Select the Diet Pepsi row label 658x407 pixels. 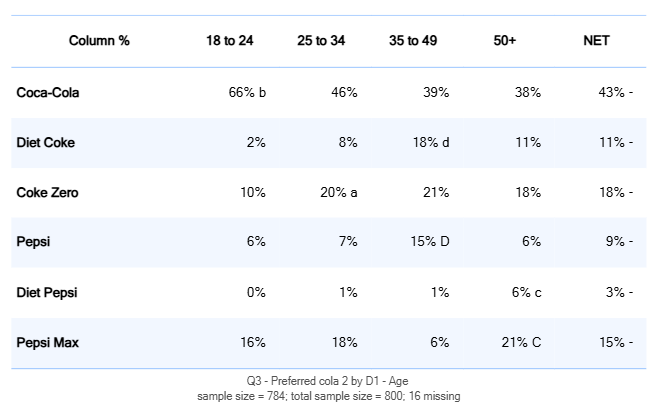(47, 292)
